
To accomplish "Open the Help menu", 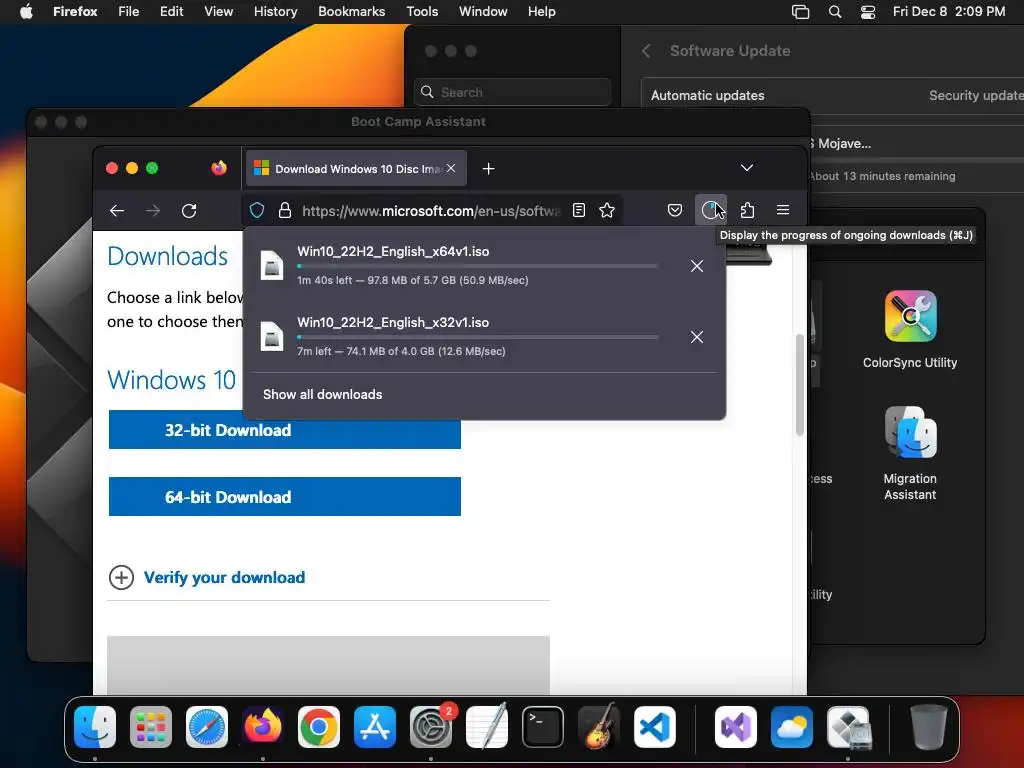I will 541,12.
